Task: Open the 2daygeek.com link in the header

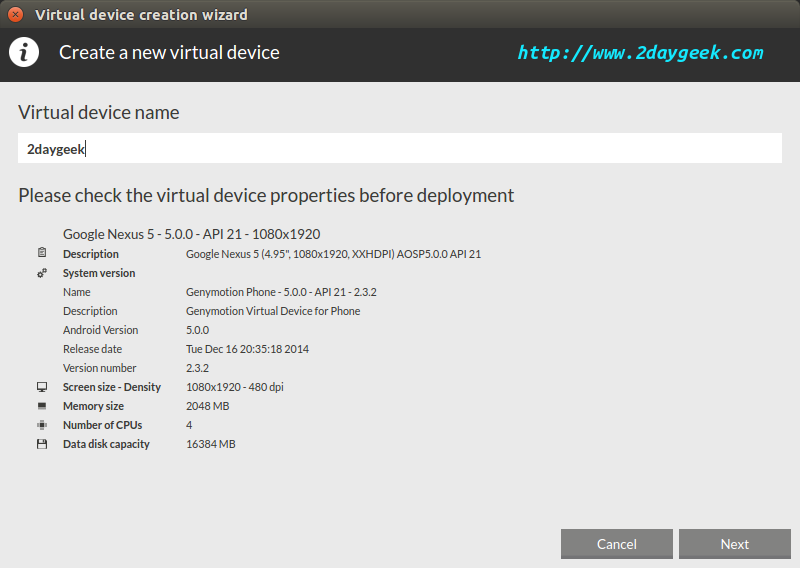Action: point(640,53)
